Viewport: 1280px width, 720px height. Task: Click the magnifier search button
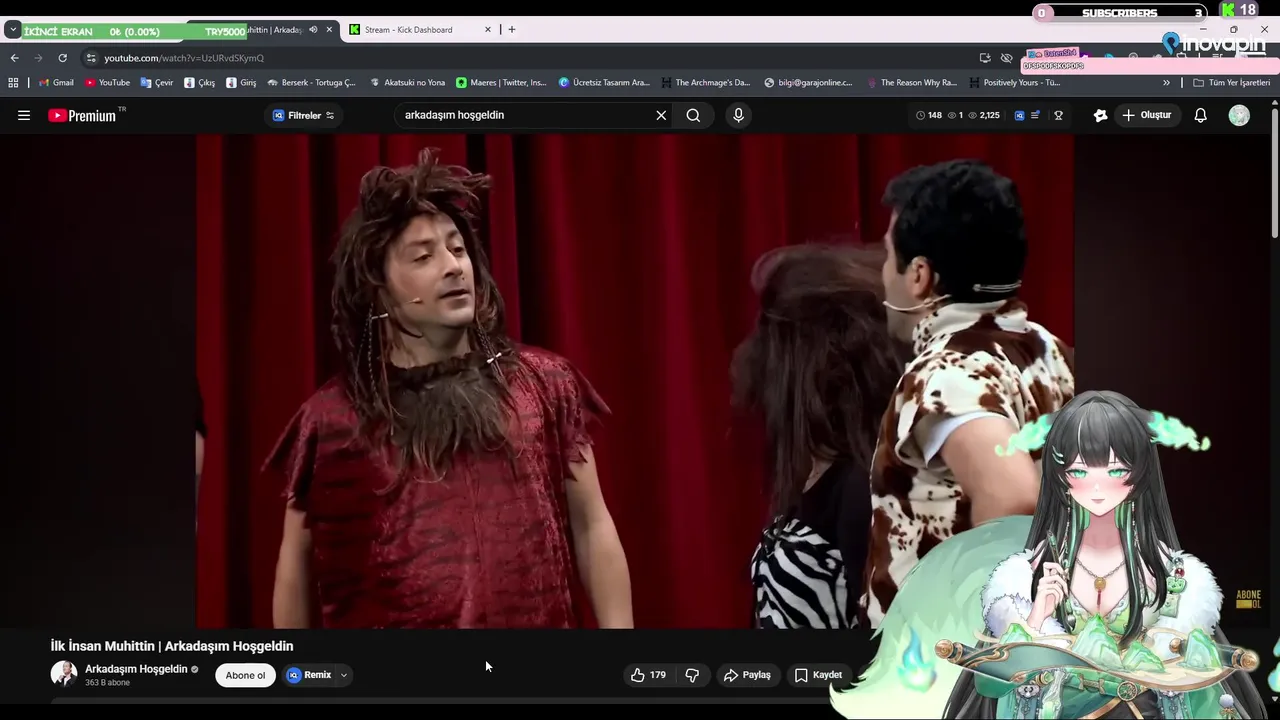pyautogui.click(x=693, y=115)
